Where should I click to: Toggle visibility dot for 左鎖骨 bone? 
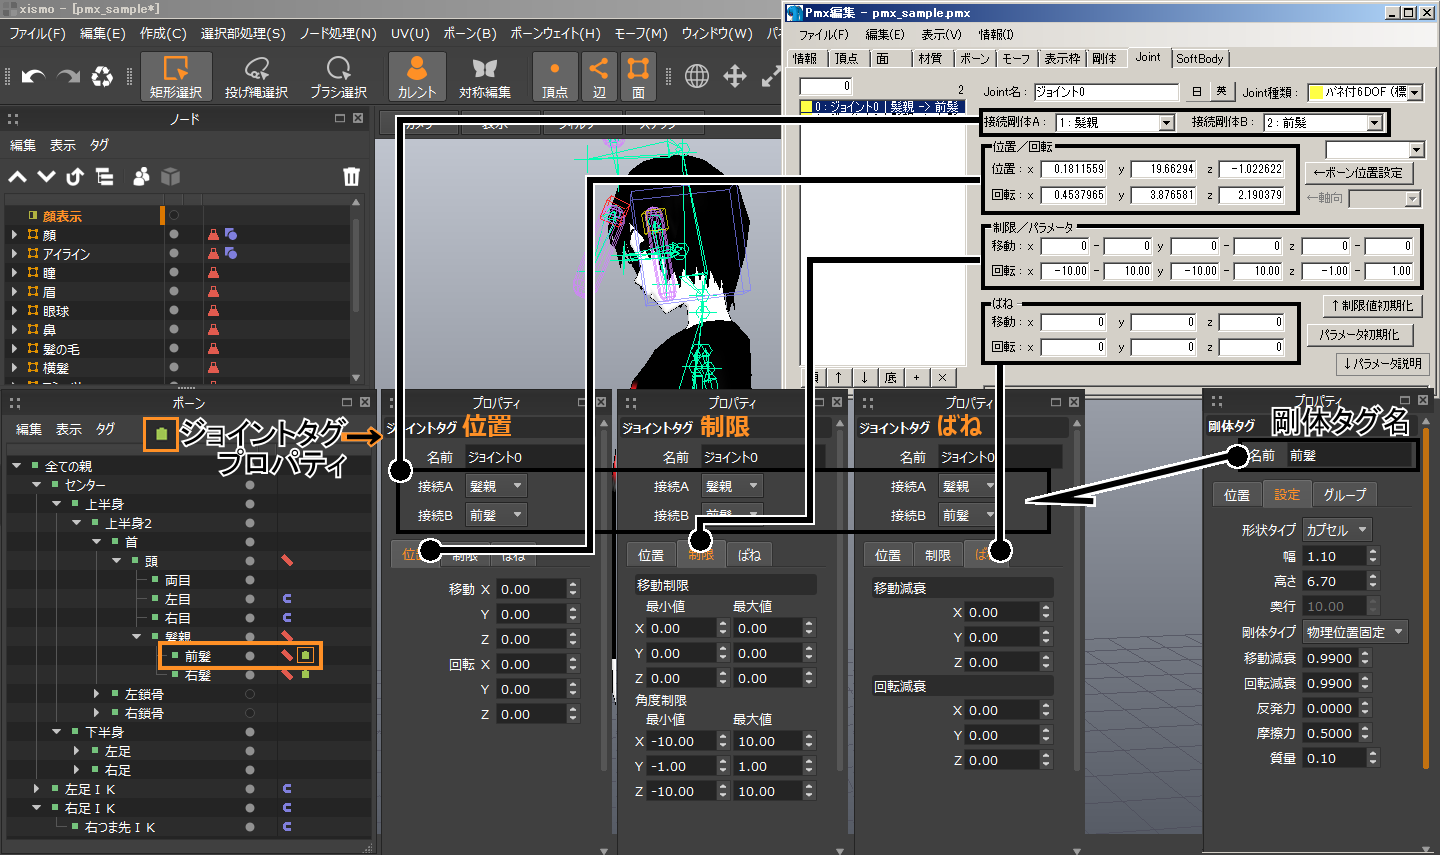point(250,694)
